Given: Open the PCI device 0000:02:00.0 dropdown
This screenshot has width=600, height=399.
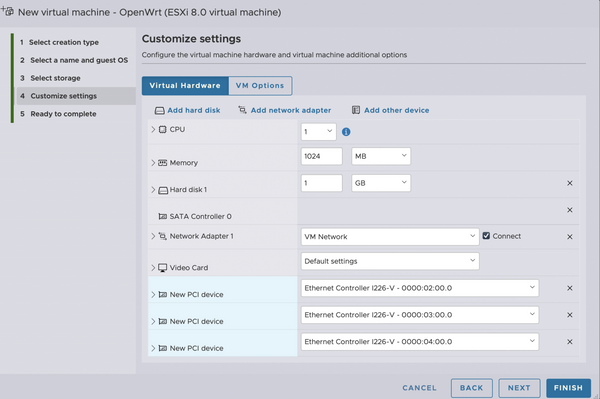Looking at the screenshot, I should pyautogui.click(x=420, y=288).
